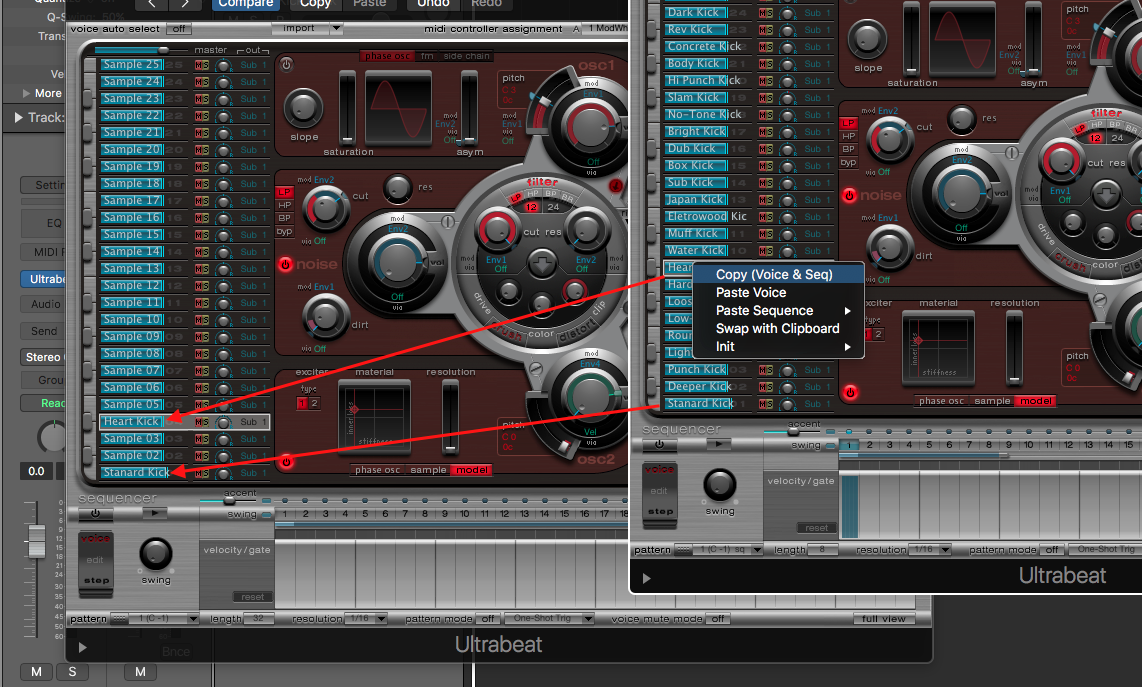Select 24 filter slope in back Ultrabeat window
Image resolution: width=1142 pixels, height=687 pixels.
[x=554, y=208]
